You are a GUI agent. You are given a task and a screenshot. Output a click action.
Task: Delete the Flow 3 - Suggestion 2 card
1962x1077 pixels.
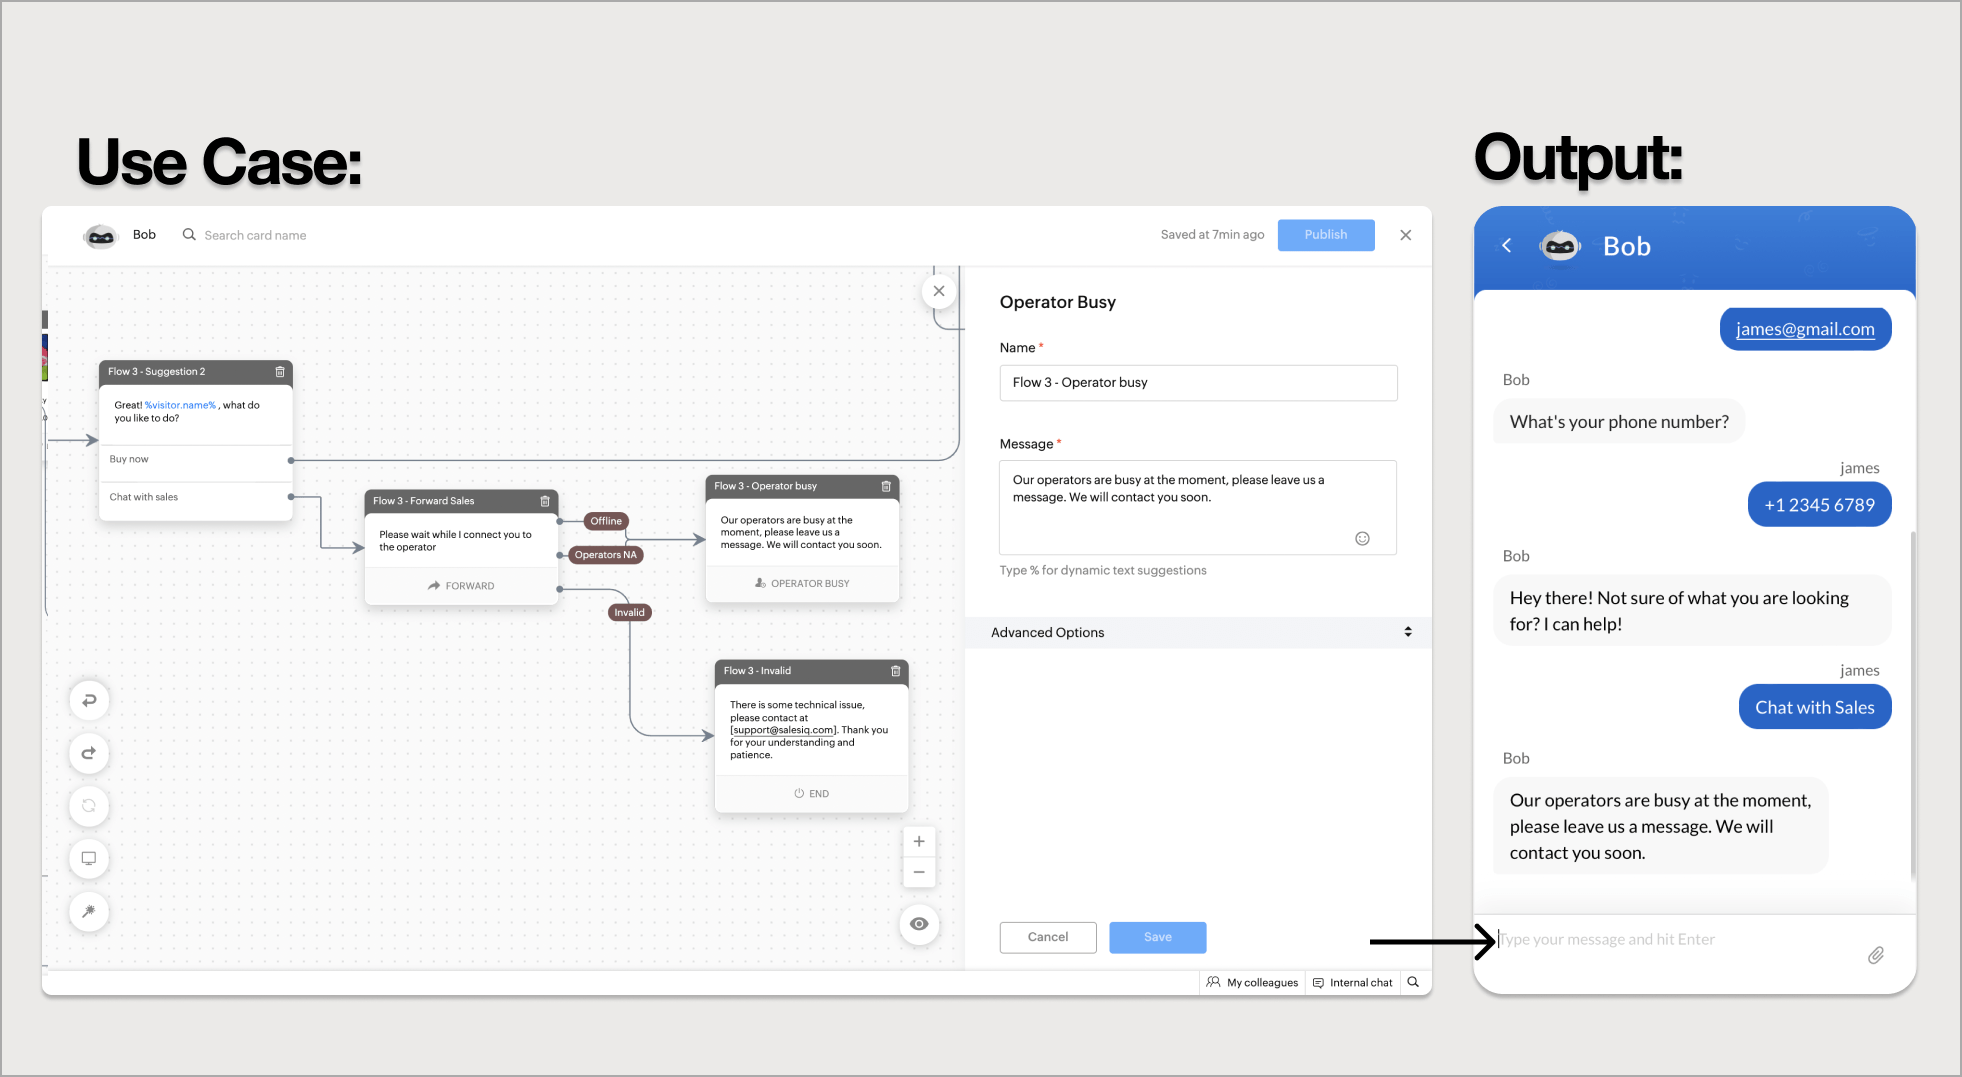tap(280, 372)
